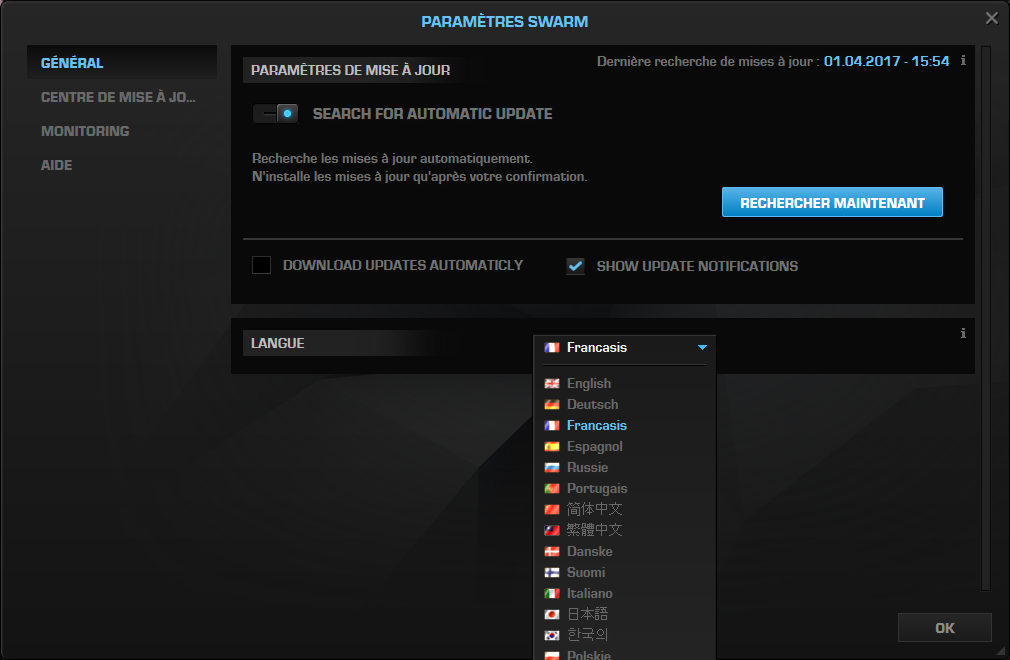Click the info icon beside last update date
The height and width of the screenshot is (660, 1010).
click(963, 61)
